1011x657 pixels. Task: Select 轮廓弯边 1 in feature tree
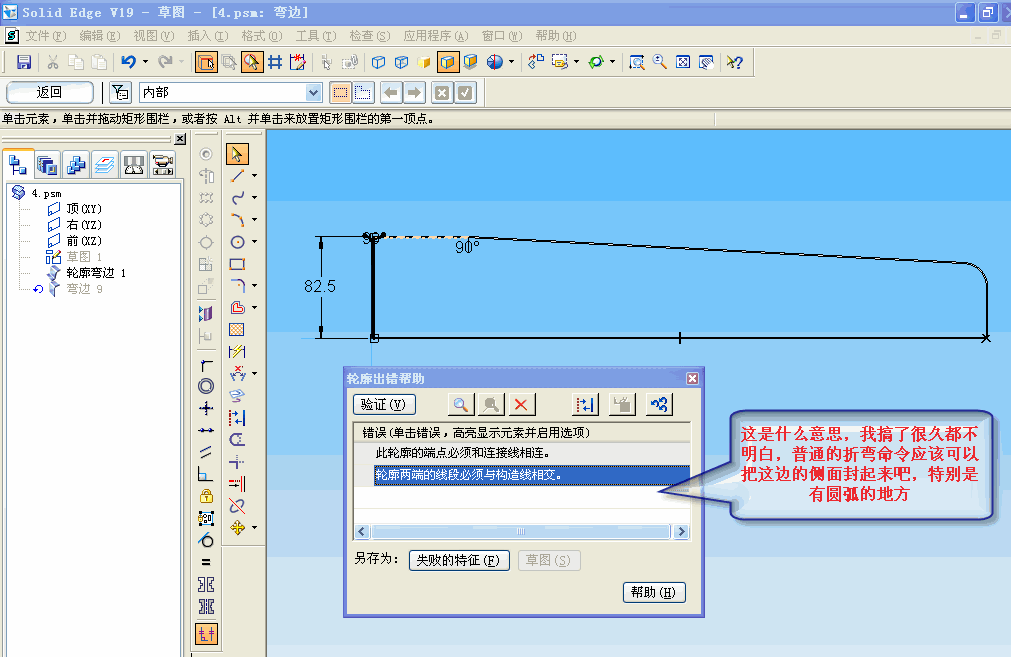tap(96, 273)
